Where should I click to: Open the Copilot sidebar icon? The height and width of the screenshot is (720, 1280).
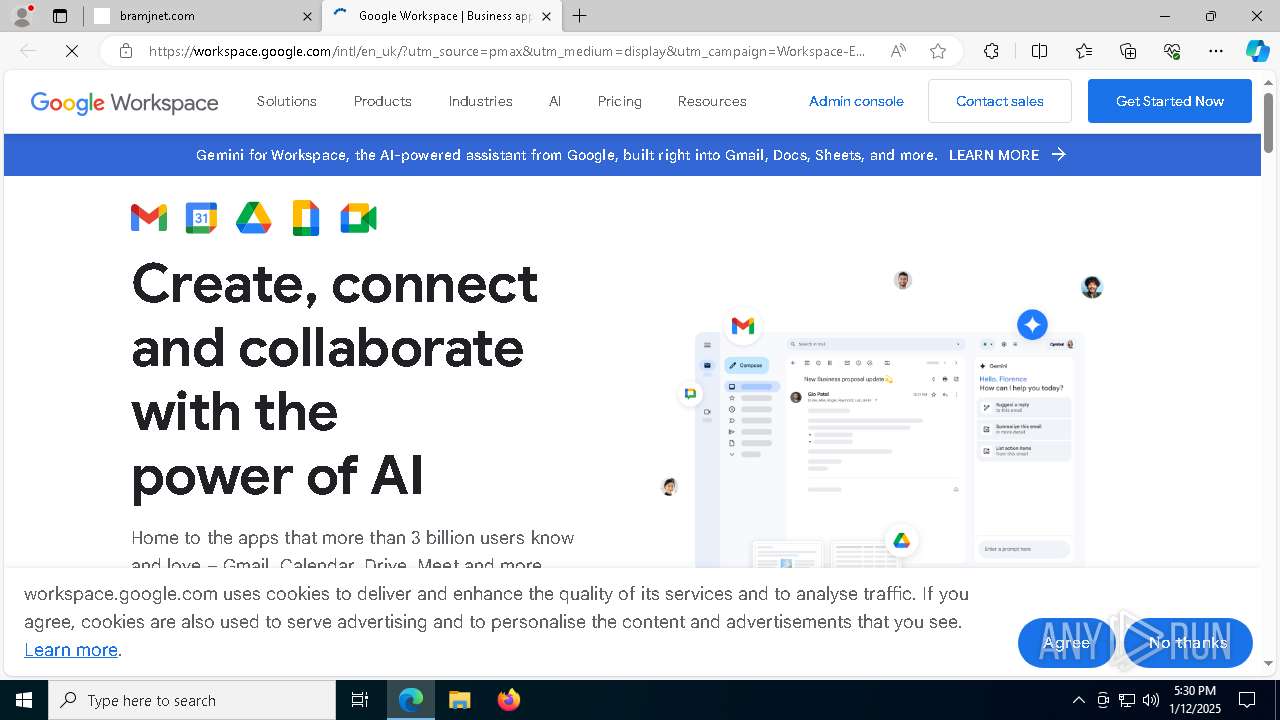click(1257, 51)
